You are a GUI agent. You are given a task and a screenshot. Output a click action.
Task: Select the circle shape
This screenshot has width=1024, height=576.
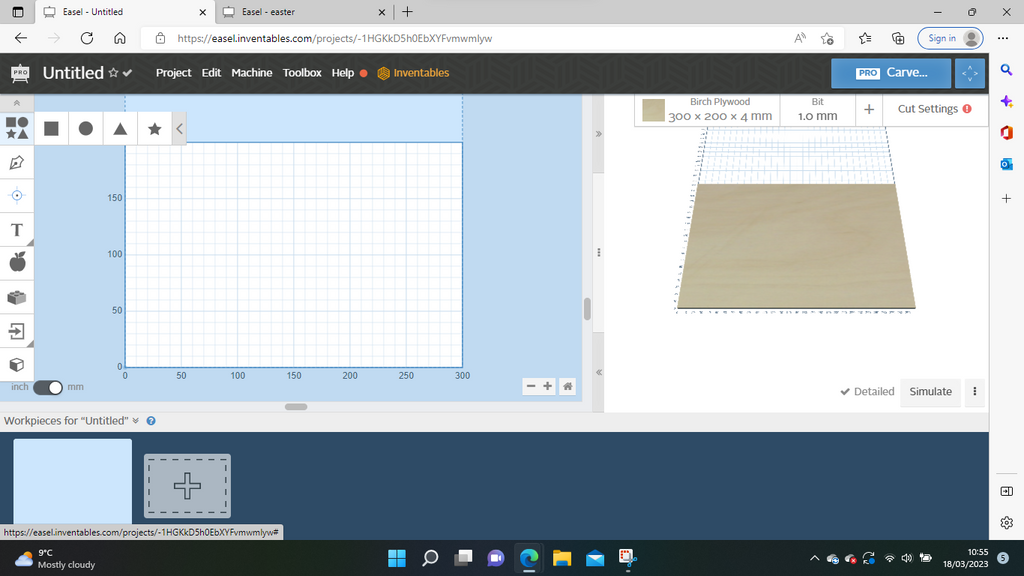(85, 128)
